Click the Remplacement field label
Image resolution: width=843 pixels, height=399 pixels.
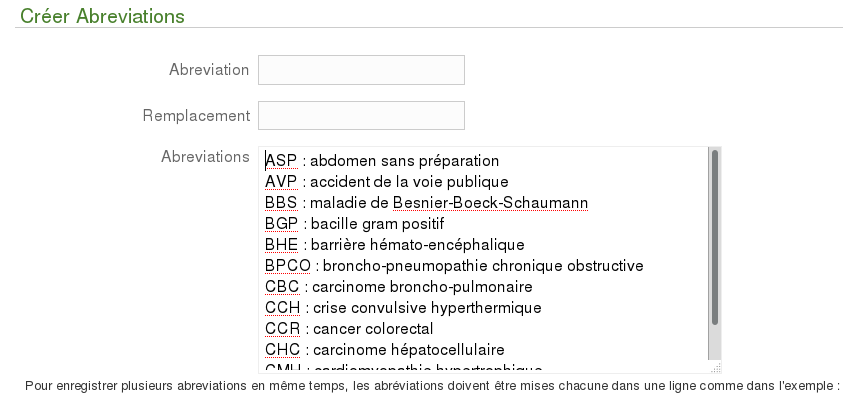[196, 116]
